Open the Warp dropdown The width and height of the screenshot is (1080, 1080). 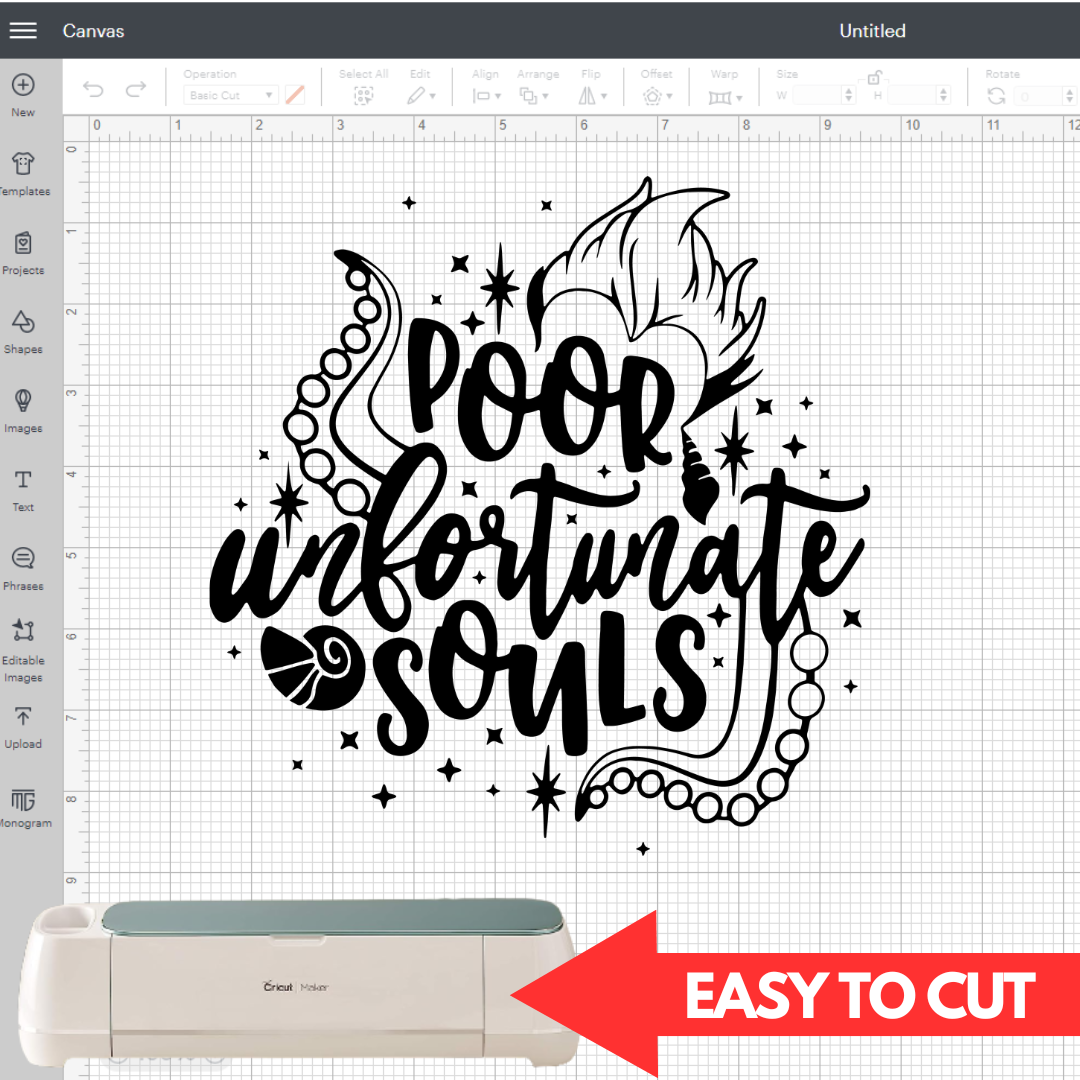click(x=725, y=97)
